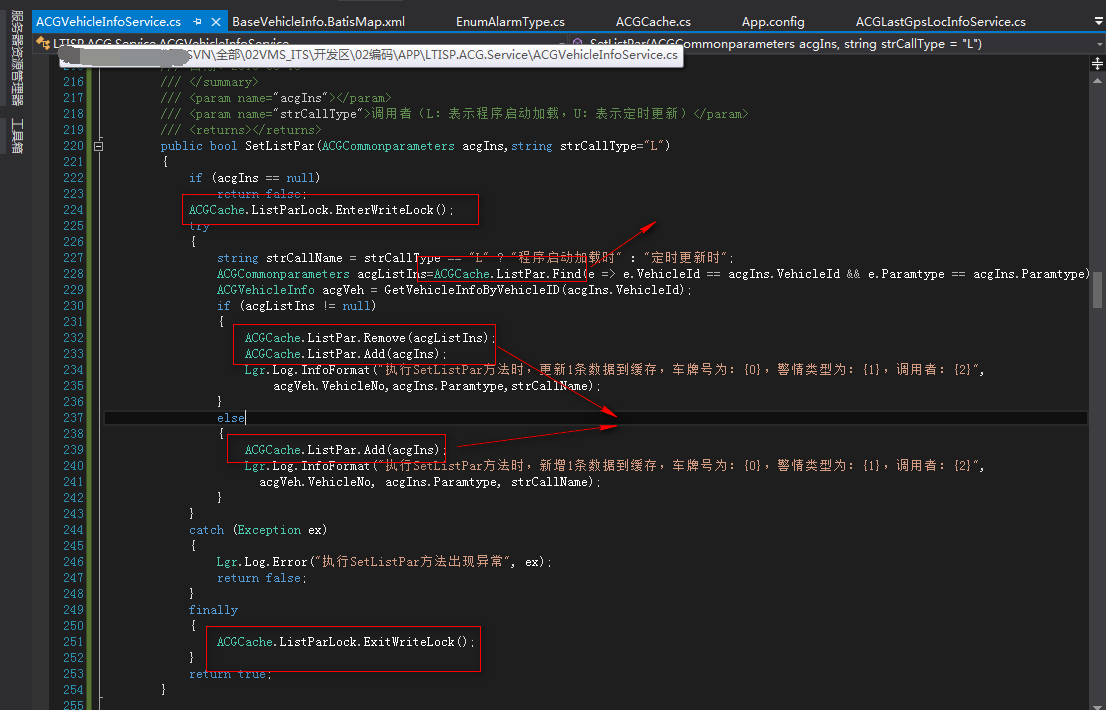Close the ACGVehicleInfoService.cs tab
Image resolution: width=1106 pixels, height=710 pixels.
pos(216,22)
